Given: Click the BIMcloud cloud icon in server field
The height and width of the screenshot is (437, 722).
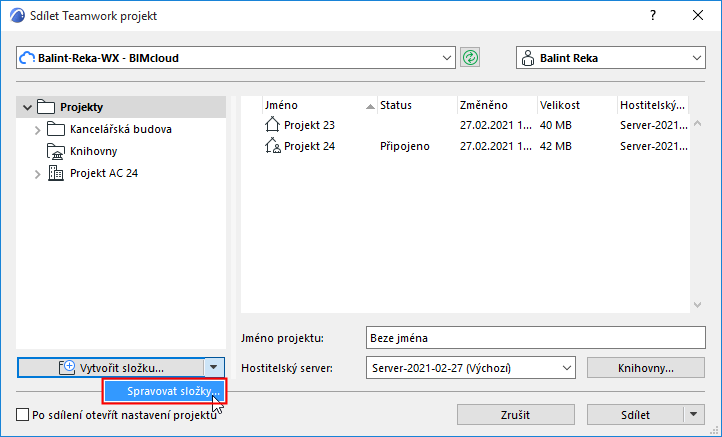Looking at the screenshot, I should click(27, 58).
